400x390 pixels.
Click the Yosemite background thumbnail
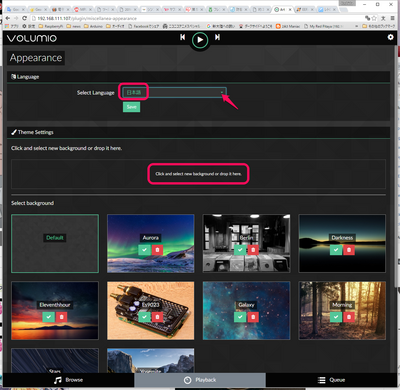(x=151, y=361)
